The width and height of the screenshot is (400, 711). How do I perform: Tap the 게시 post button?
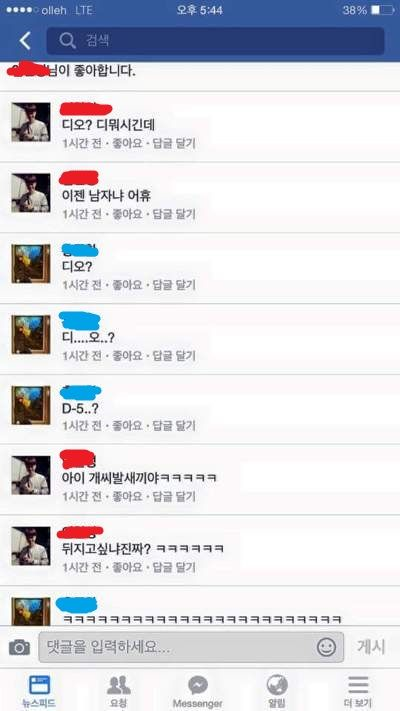click(371, 647)
